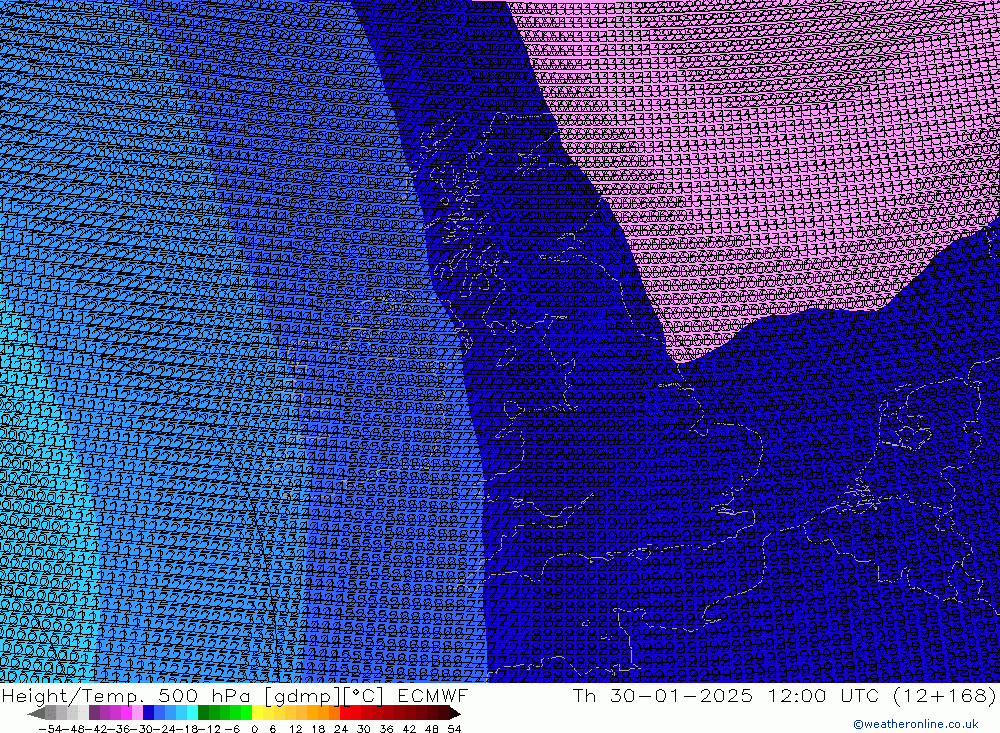The image size is (1000, 733).
Task: Click the '12:00 UTC' time text
Action: [823, 695]
